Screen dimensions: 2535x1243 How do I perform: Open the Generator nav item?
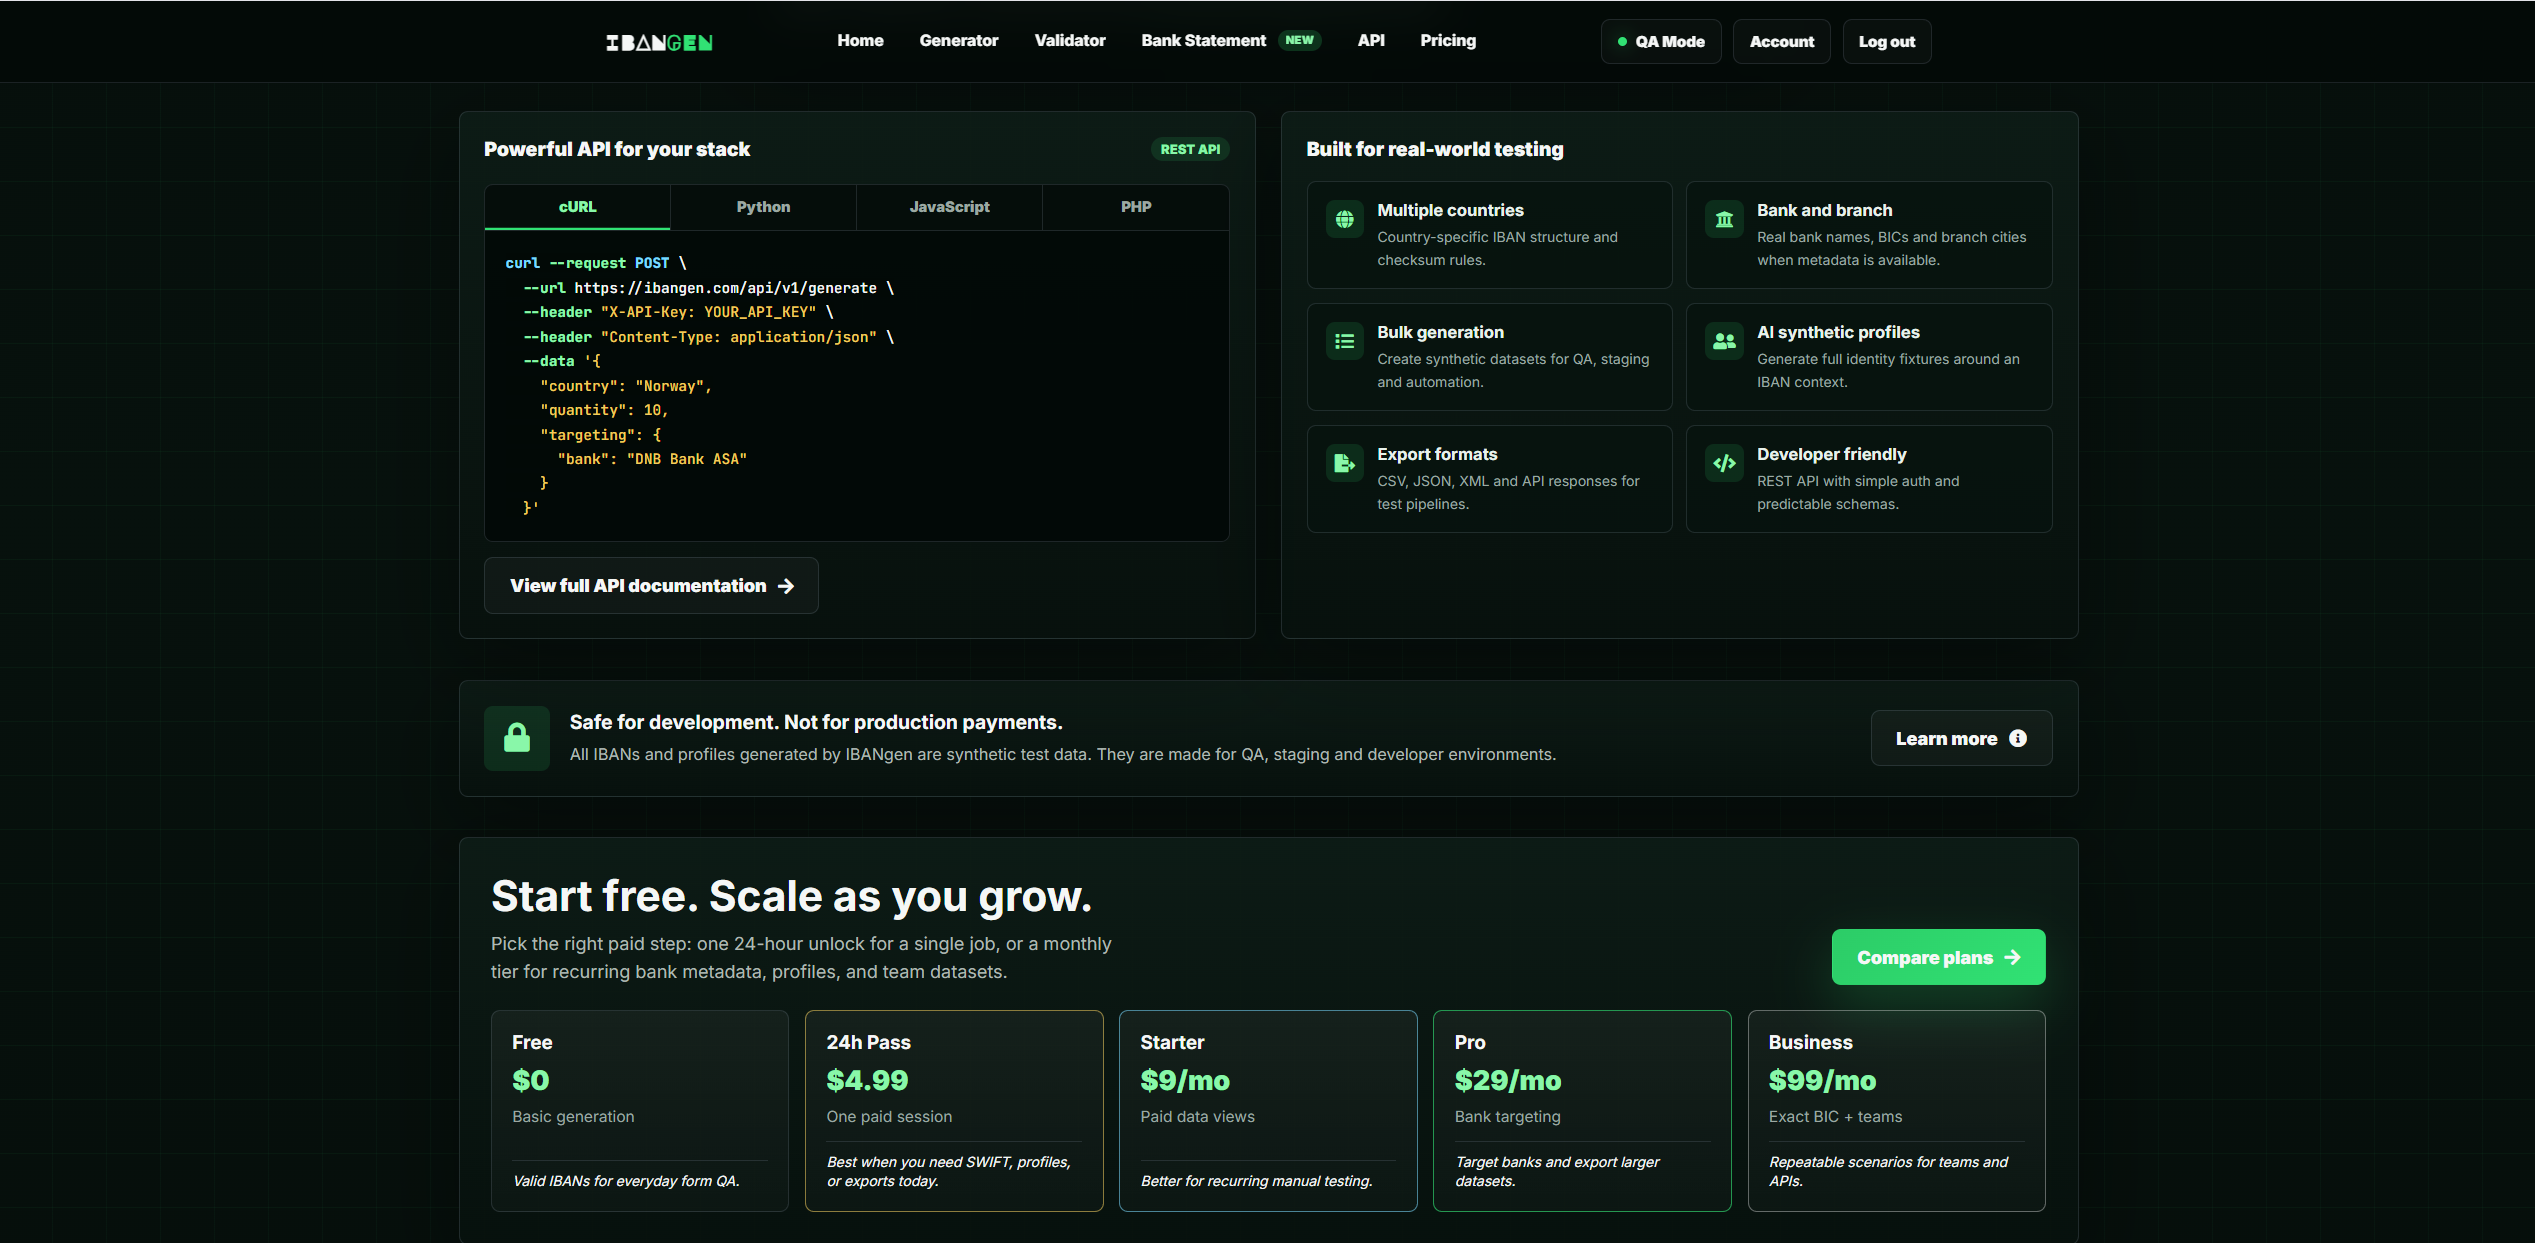pyautogui.click(x=959, y=41)
